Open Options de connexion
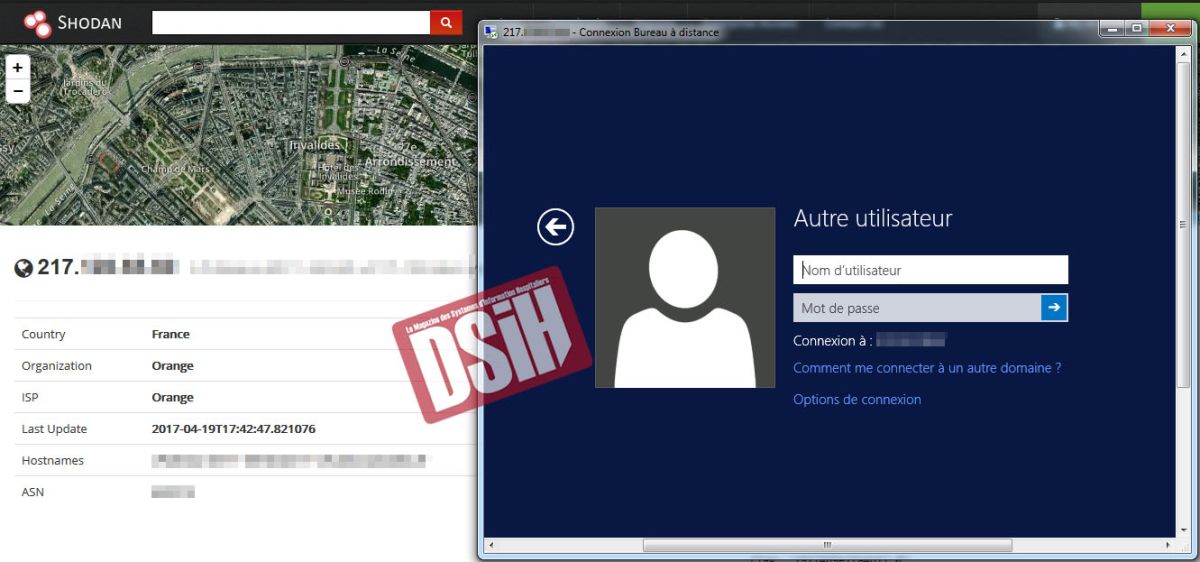Image resolution: width=1200 pixels, height=562 pixels. [857, 400]
